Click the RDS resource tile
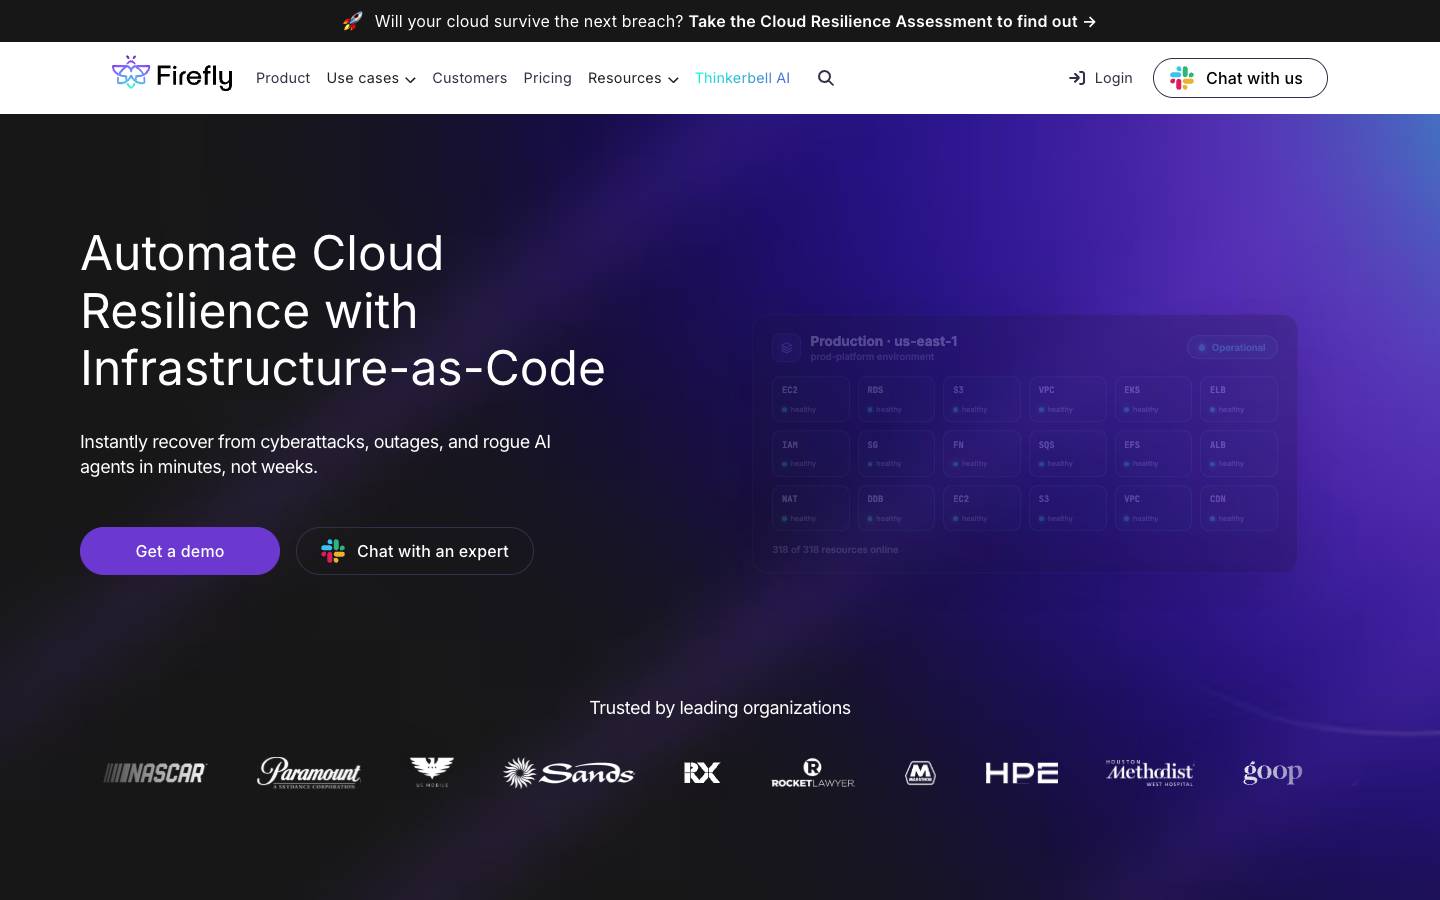 pos(896,399)
